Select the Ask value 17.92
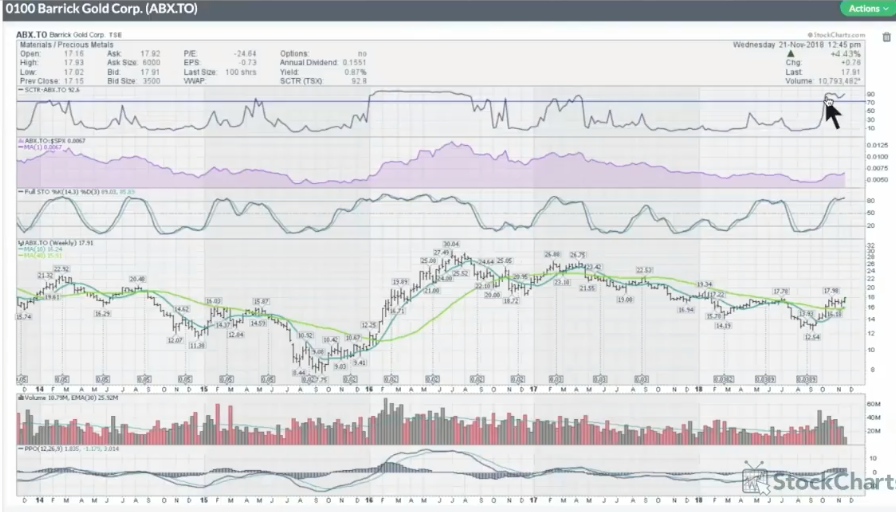 [150, 54]
